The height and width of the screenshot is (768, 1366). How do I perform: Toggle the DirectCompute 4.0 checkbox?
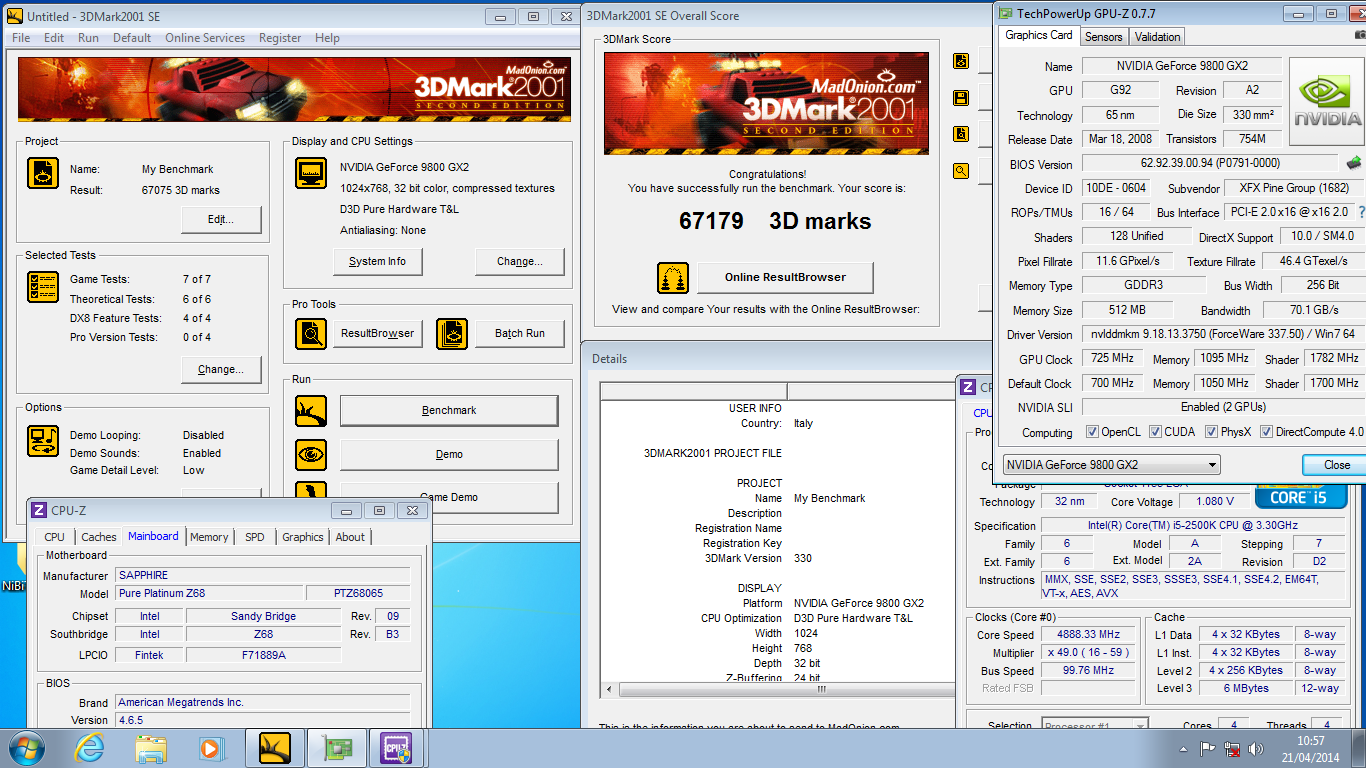(x=1266, y=432)
